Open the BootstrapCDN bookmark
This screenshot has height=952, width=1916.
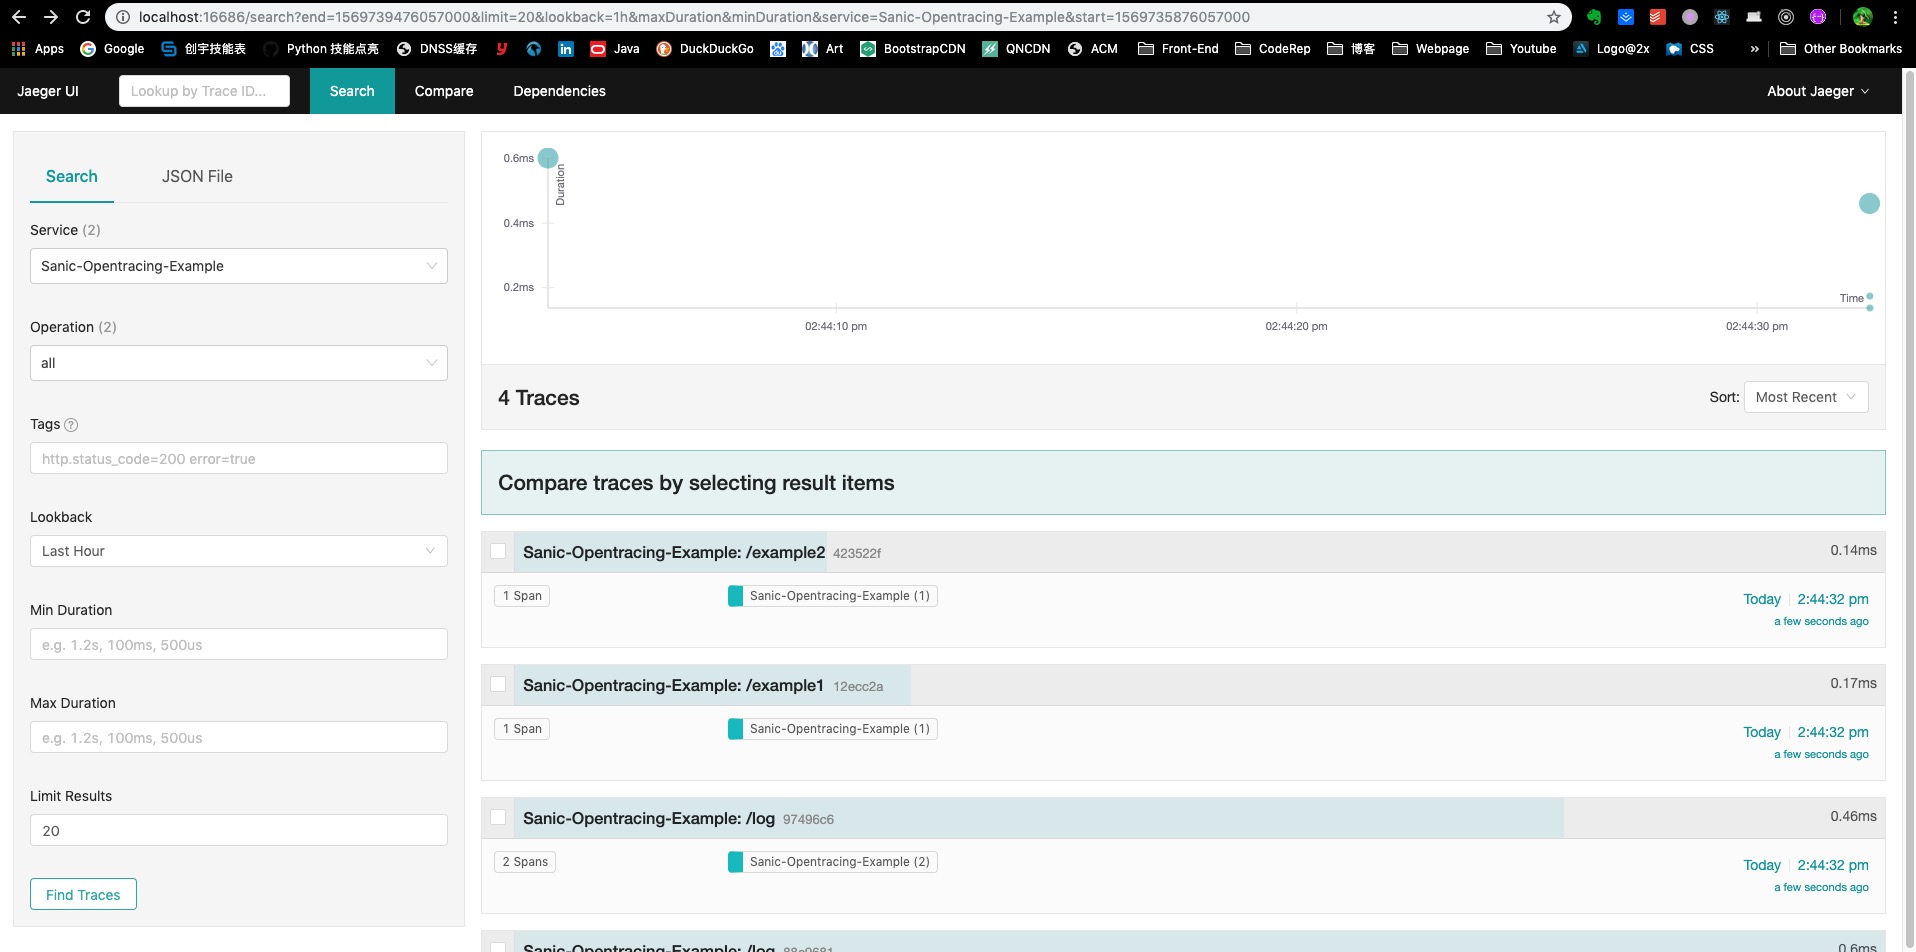[913, 48]
